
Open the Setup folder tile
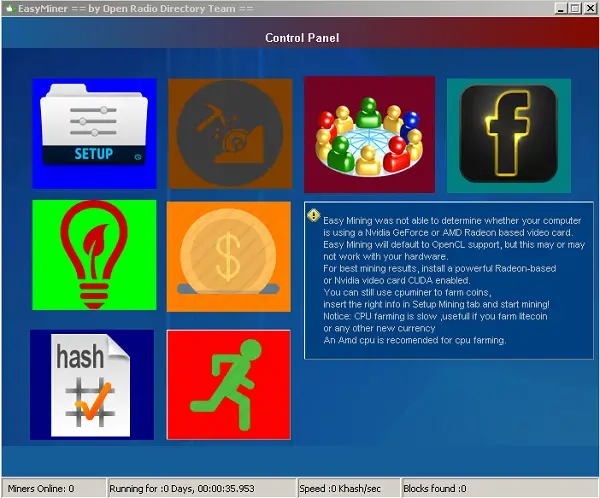point(94,134)
